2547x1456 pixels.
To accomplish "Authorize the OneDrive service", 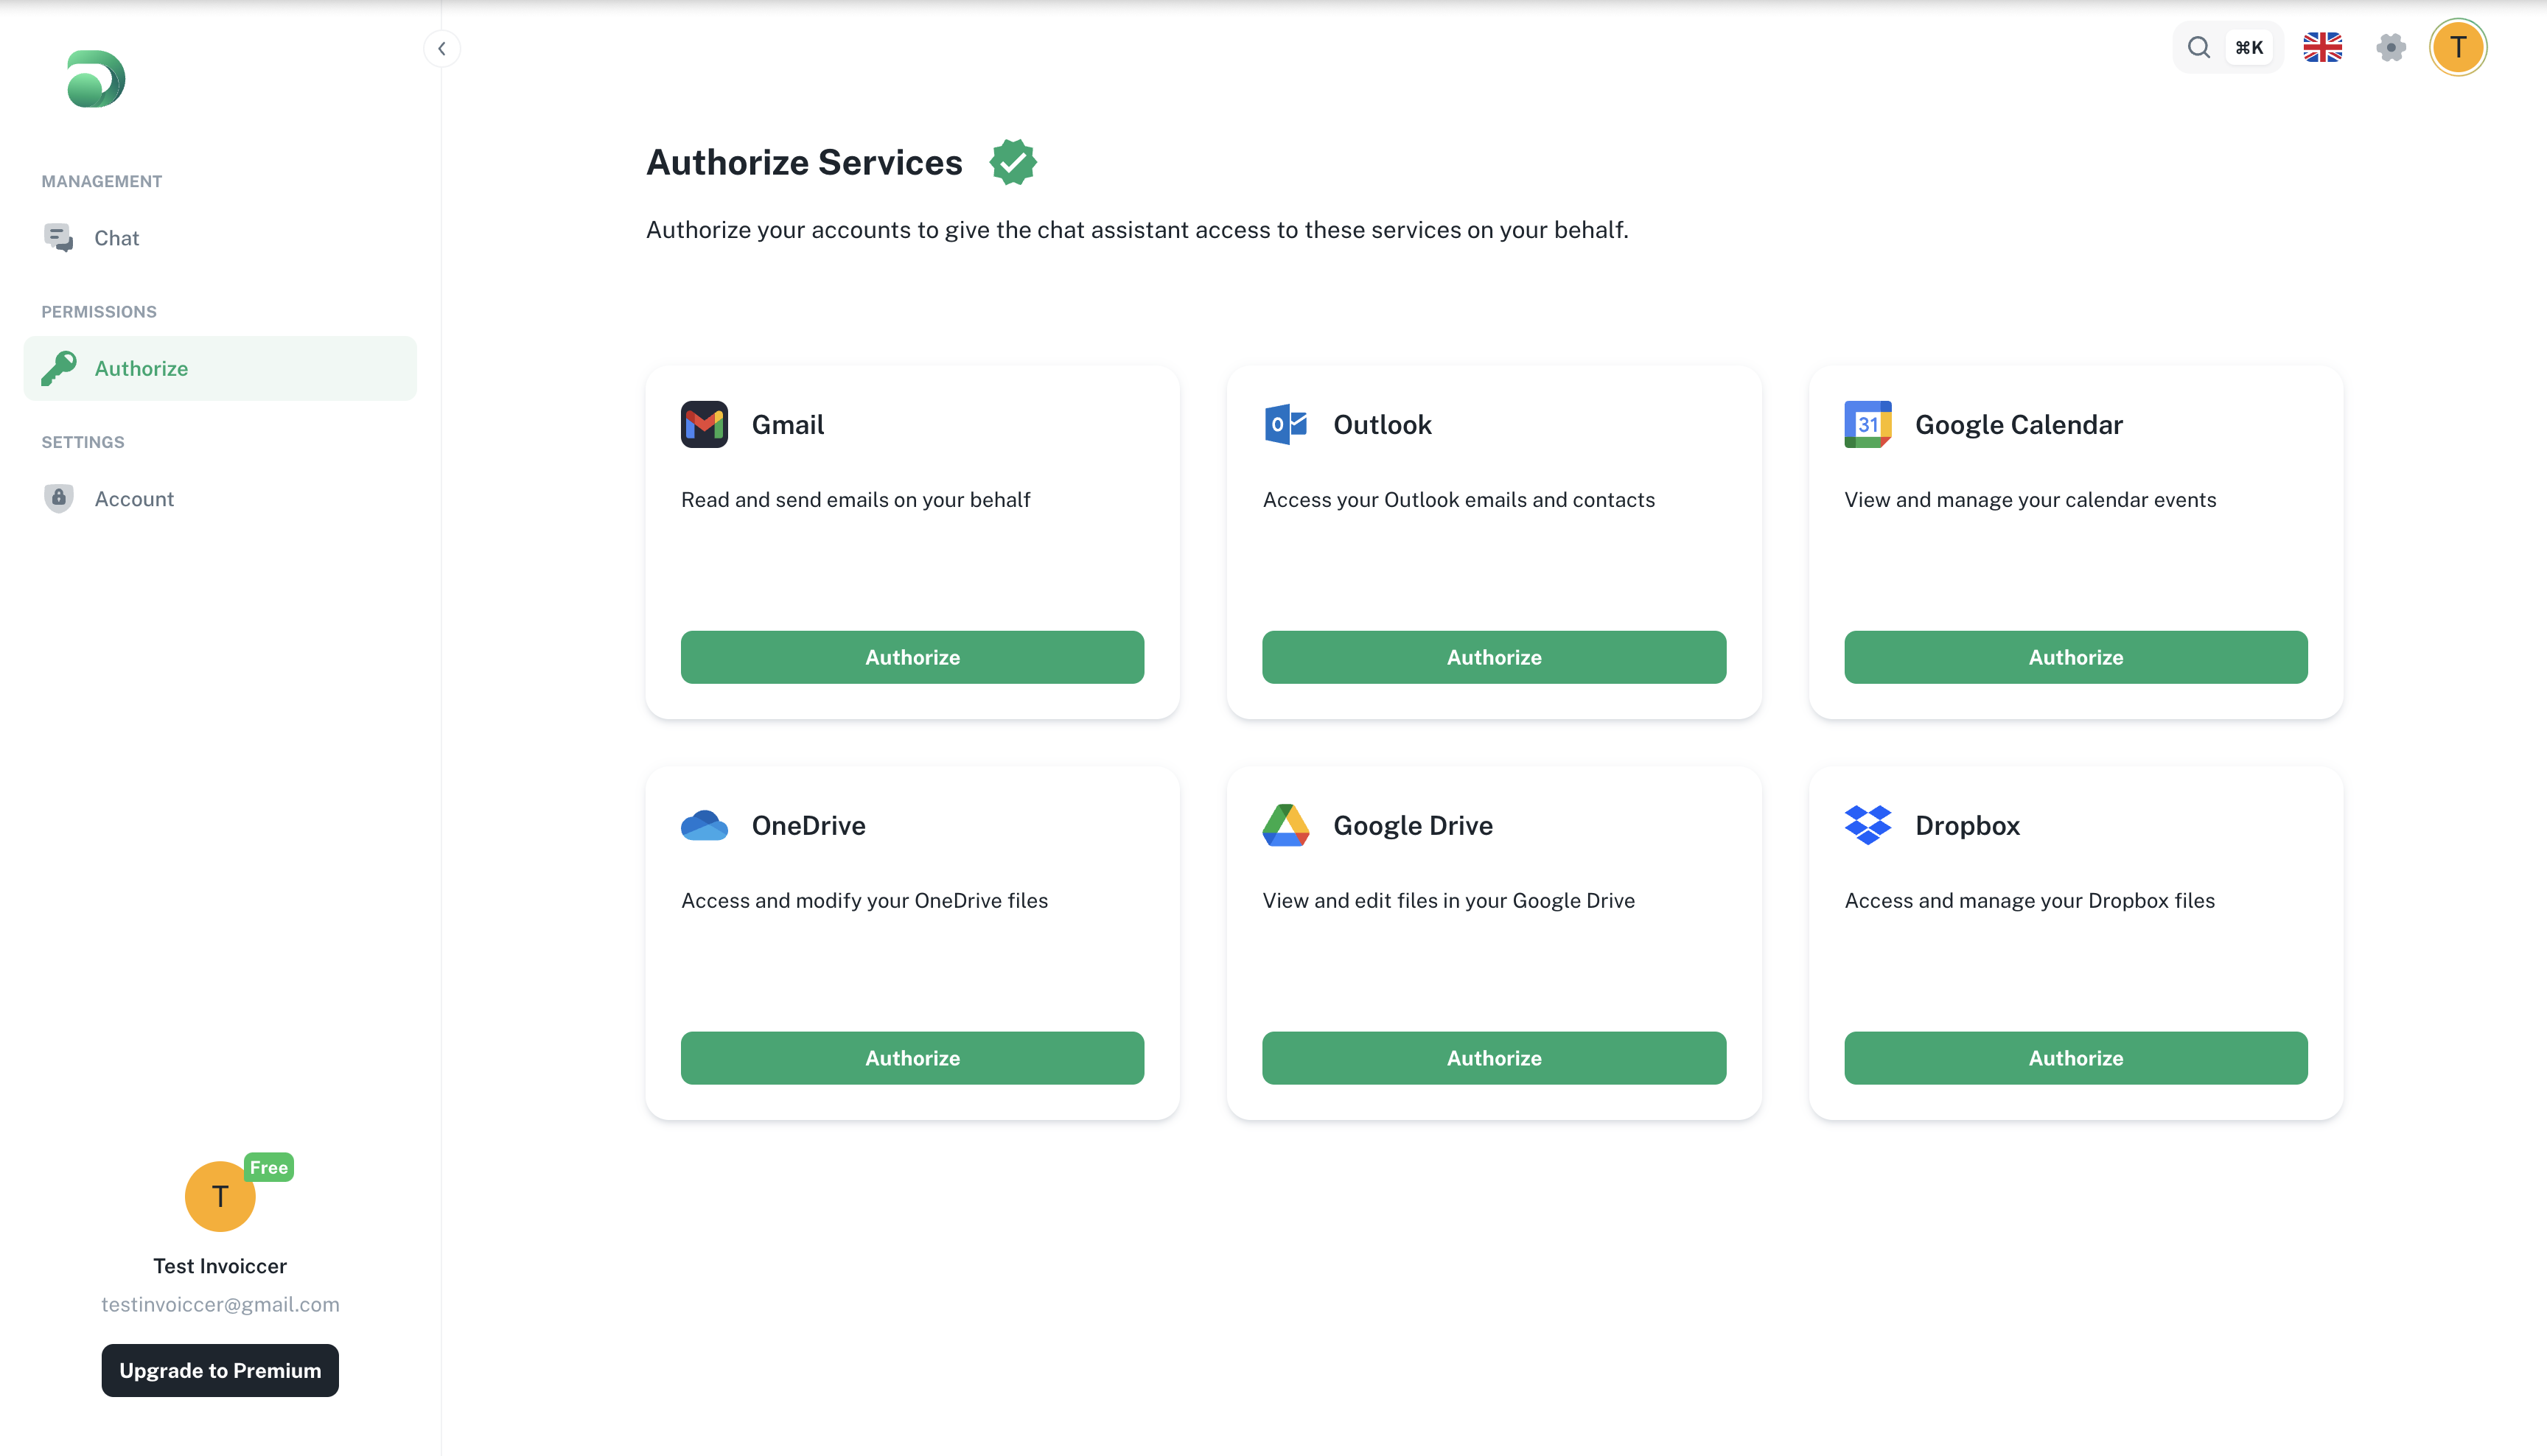I will pos(912,1058).
